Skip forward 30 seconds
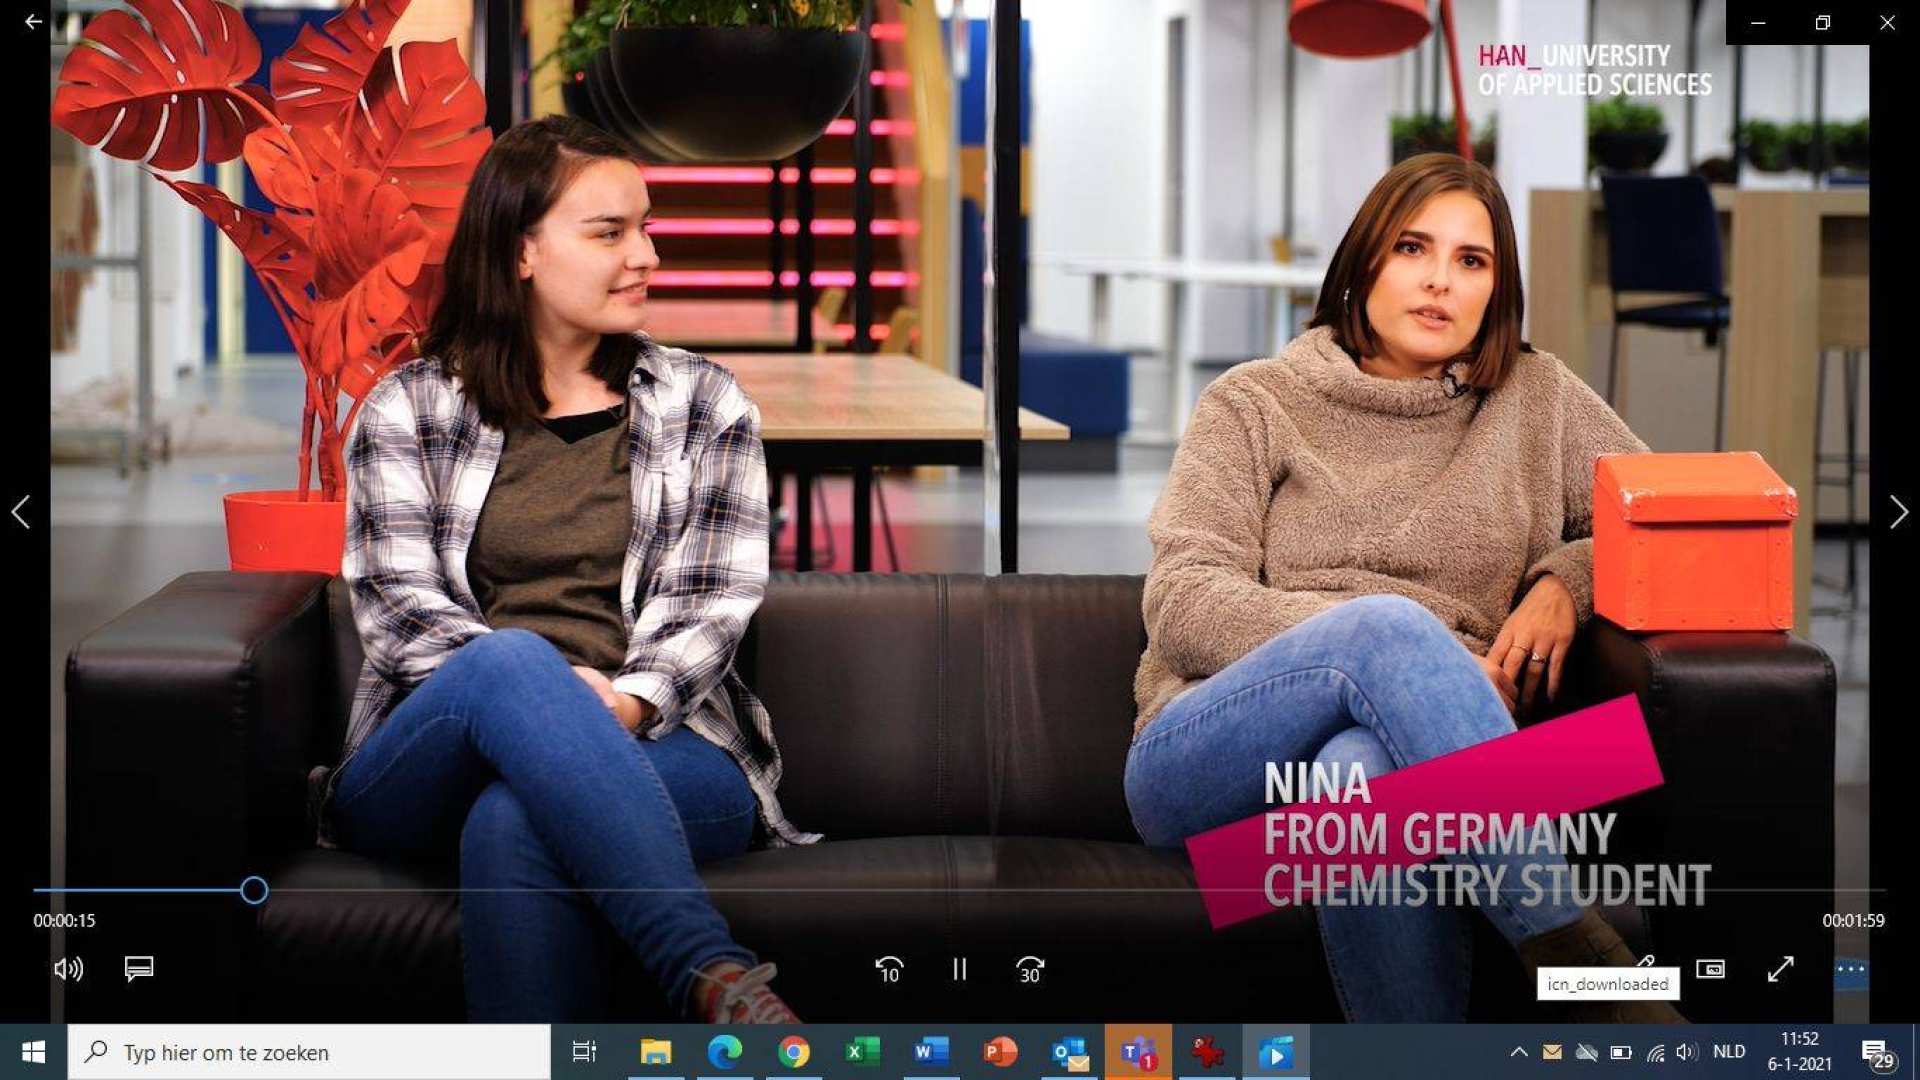The image size is (1920, 1080). (x=1029, y=969)
